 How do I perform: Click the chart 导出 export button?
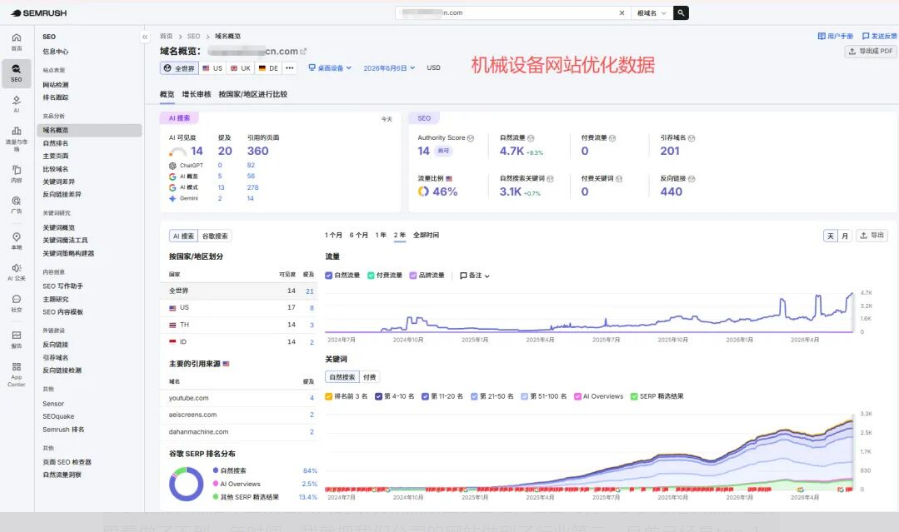pyautogui.click(x=871, y=236)
